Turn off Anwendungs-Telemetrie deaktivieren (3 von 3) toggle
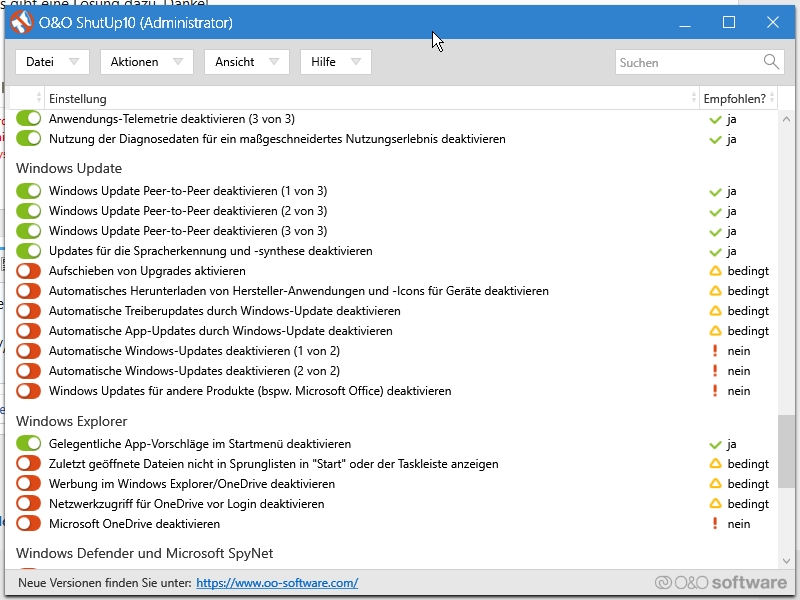 (x=28, y=118)
